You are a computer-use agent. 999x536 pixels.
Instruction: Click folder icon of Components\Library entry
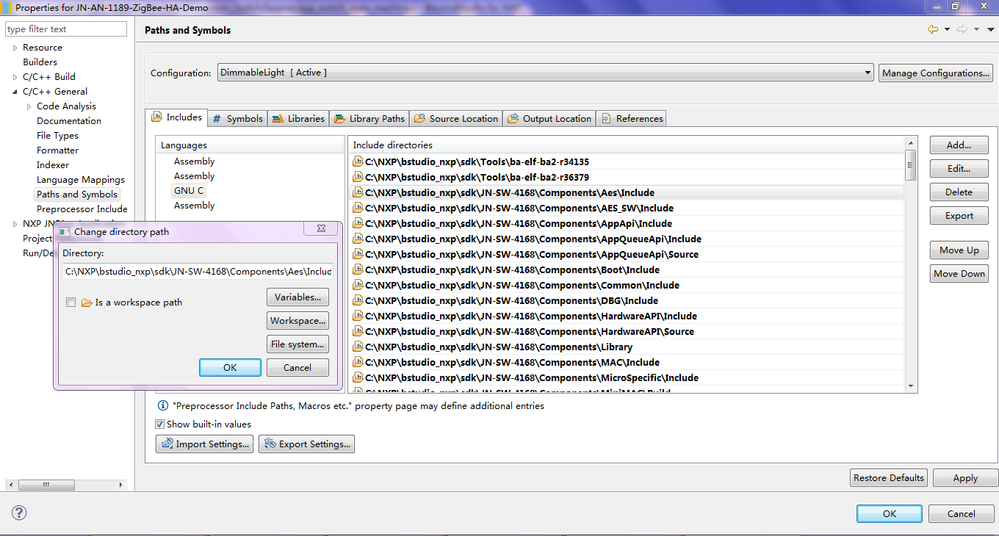point(358,347)
